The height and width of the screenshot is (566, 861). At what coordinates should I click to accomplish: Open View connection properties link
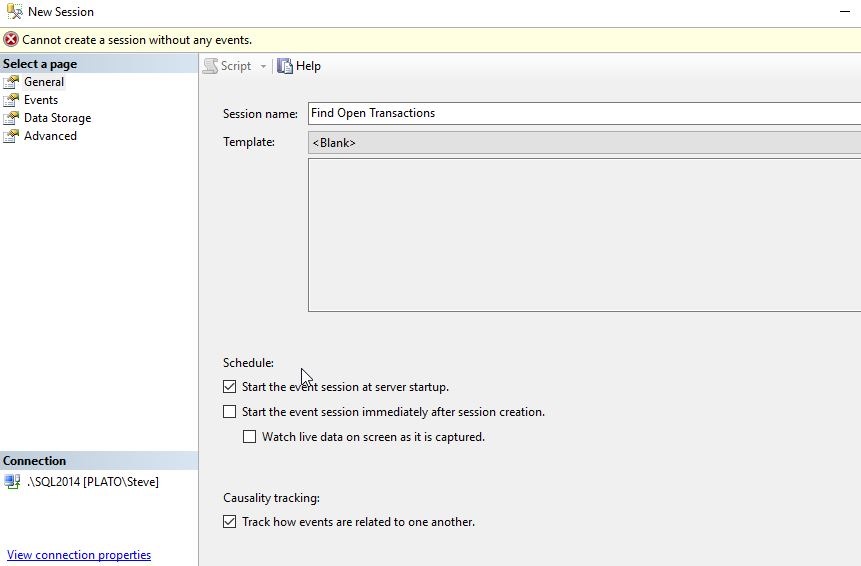click(79, 555)
